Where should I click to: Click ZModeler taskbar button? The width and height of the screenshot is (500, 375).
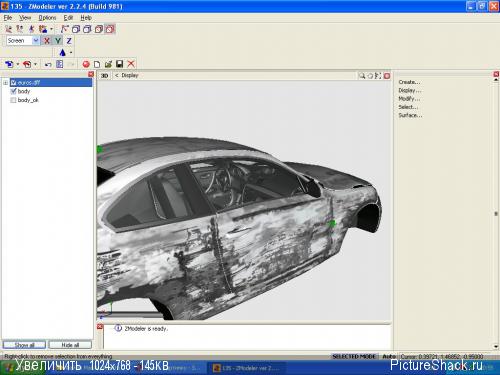[x=248, y=368]
